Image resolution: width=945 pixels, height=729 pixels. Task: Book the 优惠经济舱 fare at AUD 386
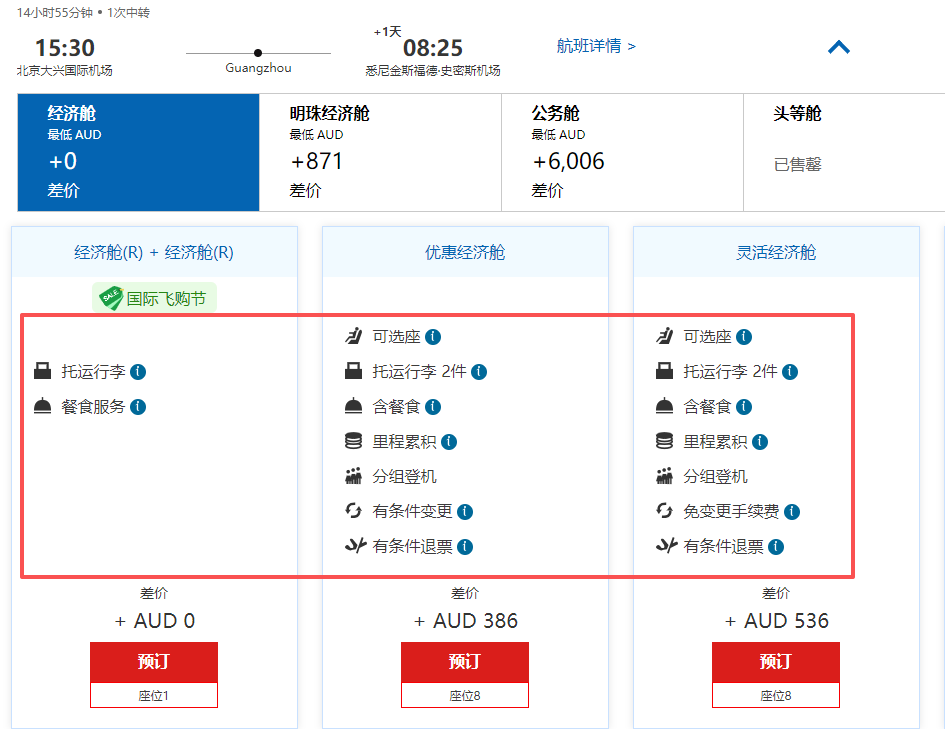[x=465, y=662]
